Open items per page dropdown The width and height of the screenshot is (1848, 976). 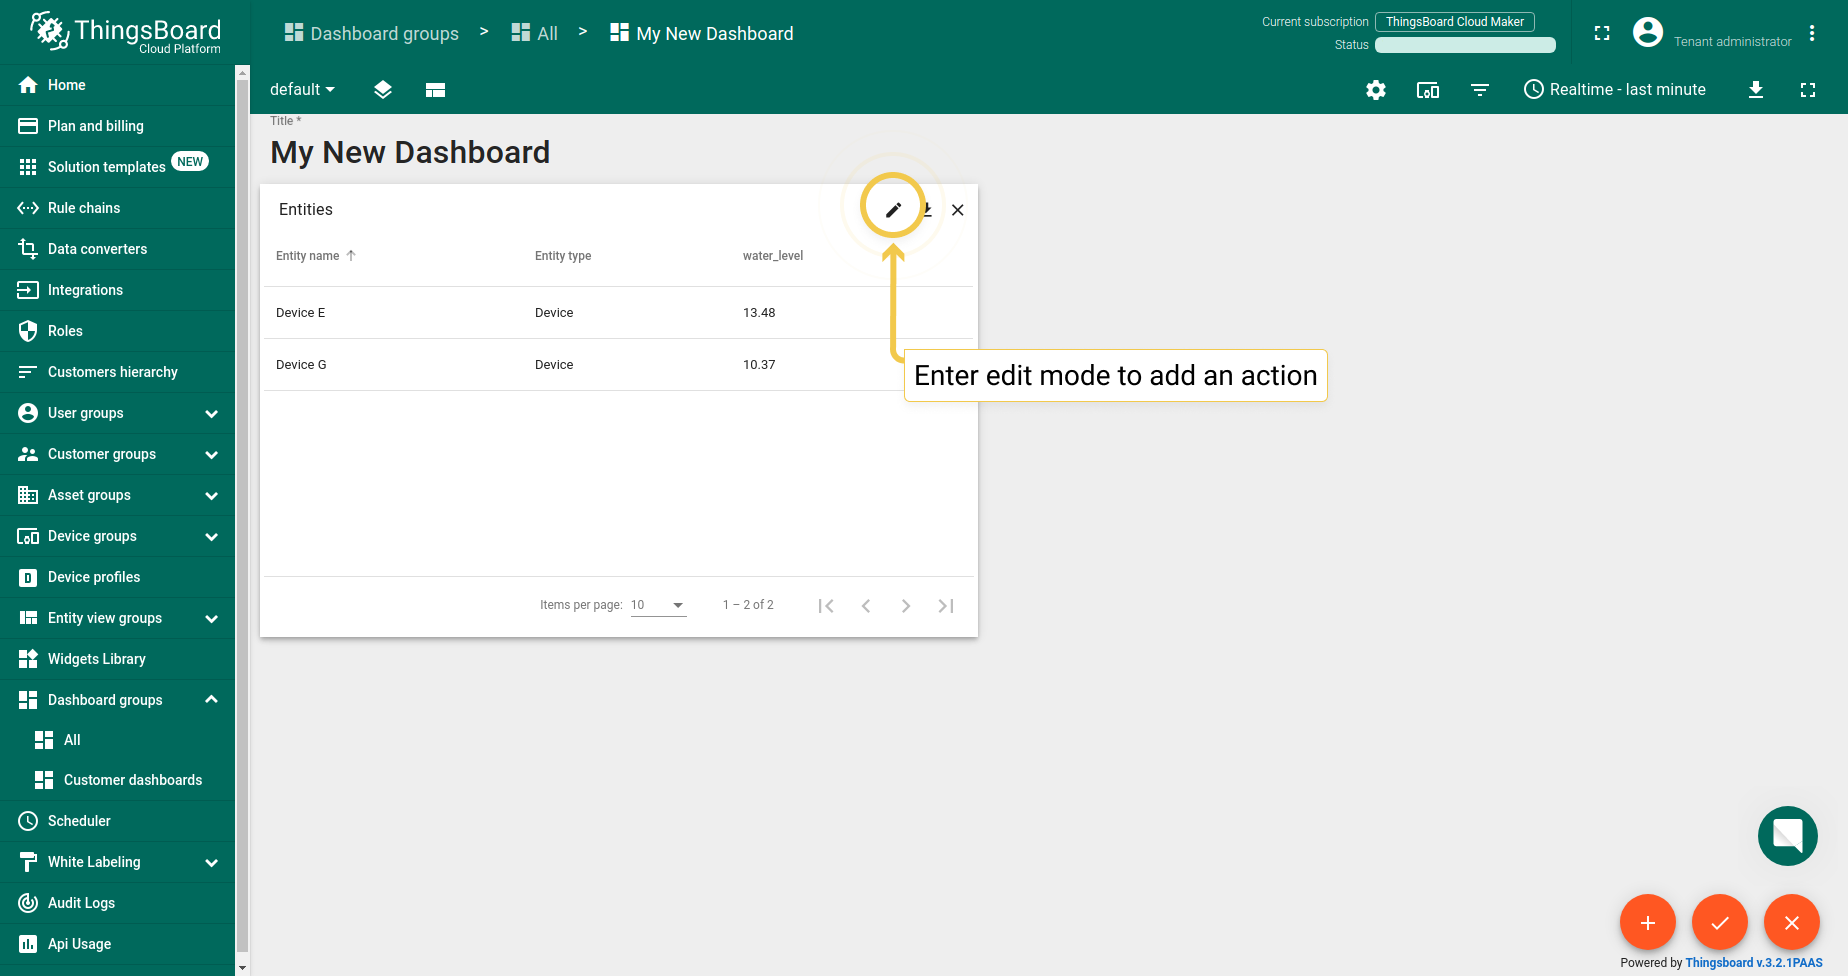click(x=658, y=605)
